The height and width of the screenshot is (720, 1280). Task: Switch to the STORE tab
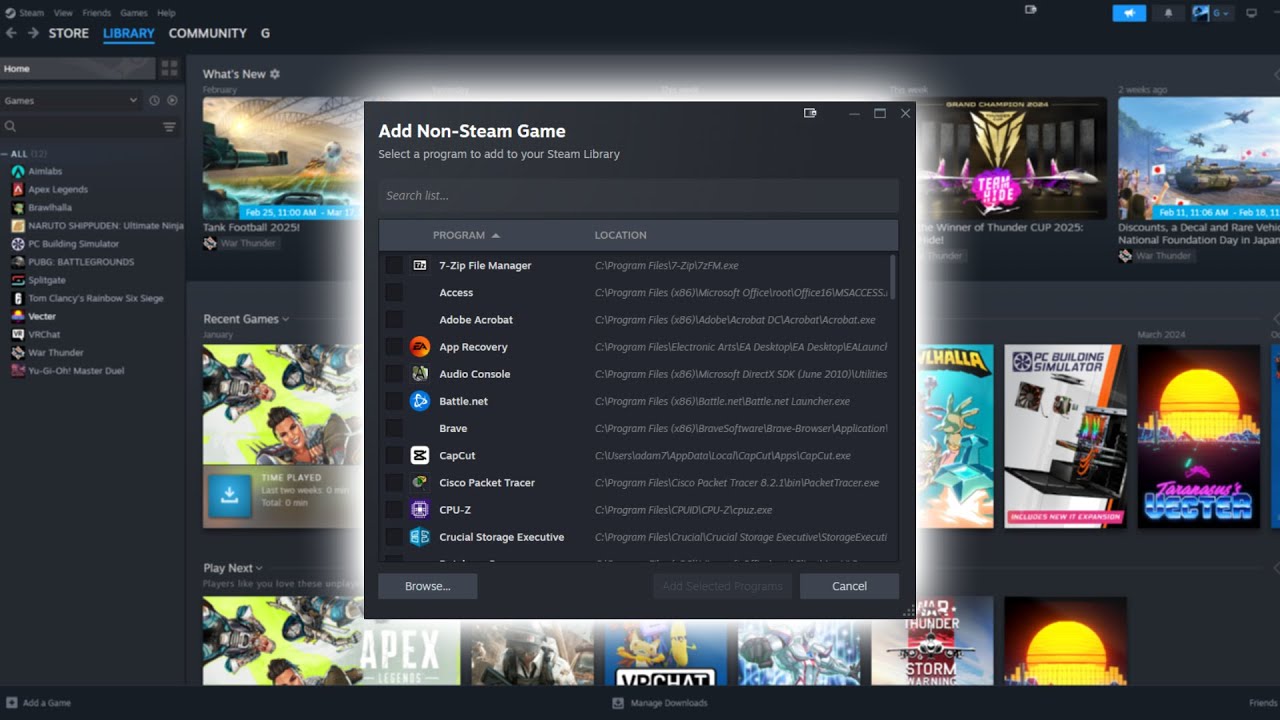coord(69,33)
